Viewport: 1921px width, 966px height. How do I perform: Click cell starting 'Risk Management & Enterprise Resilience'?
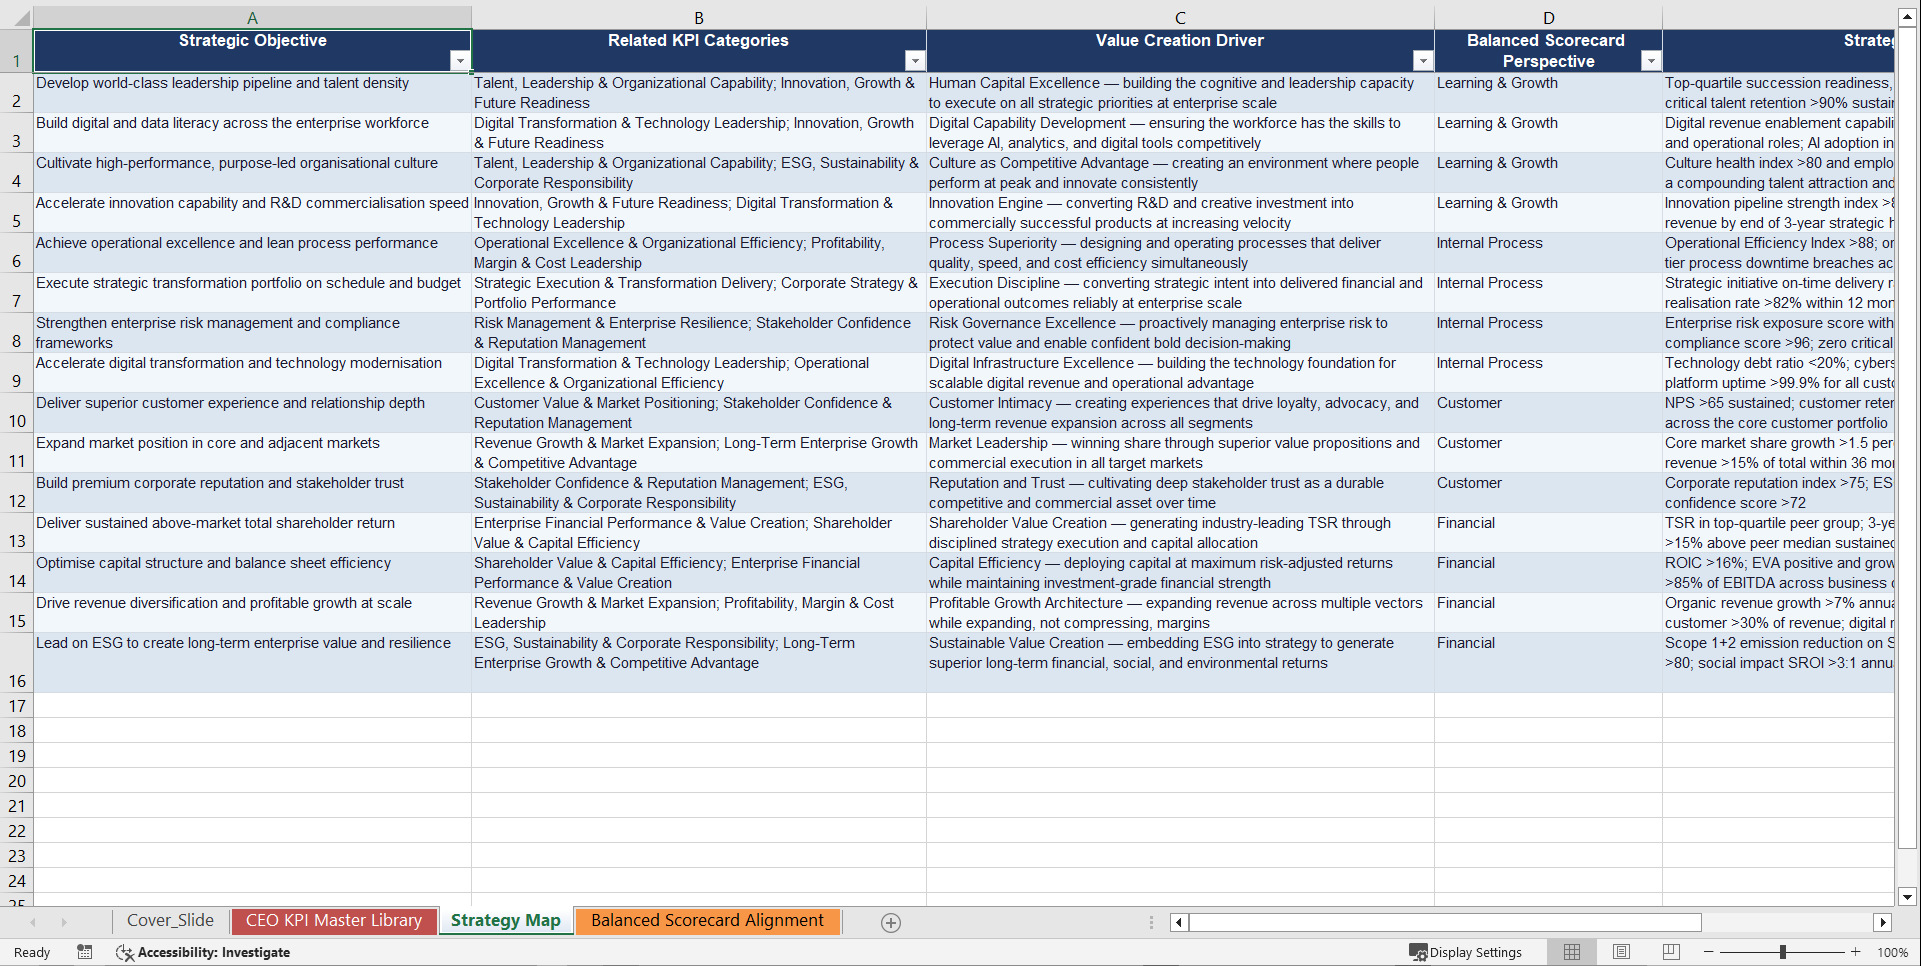pos(699,332)
